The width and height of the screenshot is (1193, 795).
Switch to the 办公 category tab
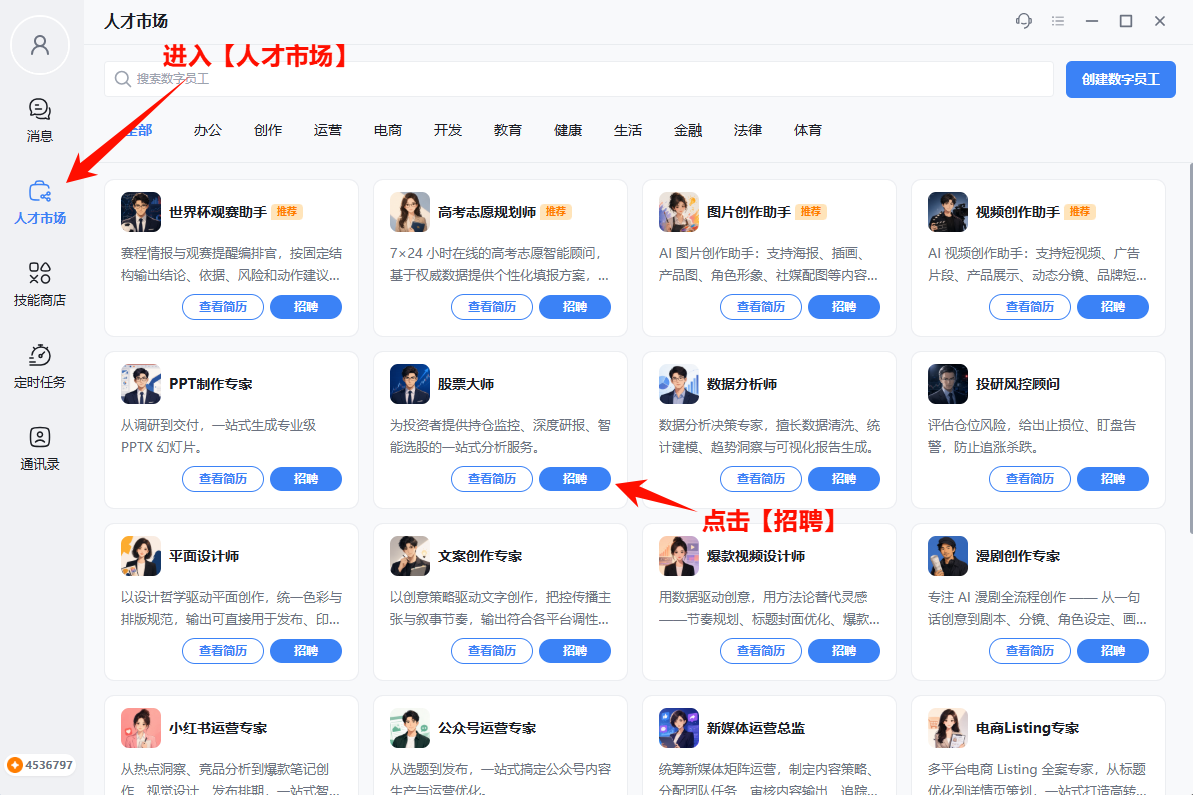click(208, 130)
